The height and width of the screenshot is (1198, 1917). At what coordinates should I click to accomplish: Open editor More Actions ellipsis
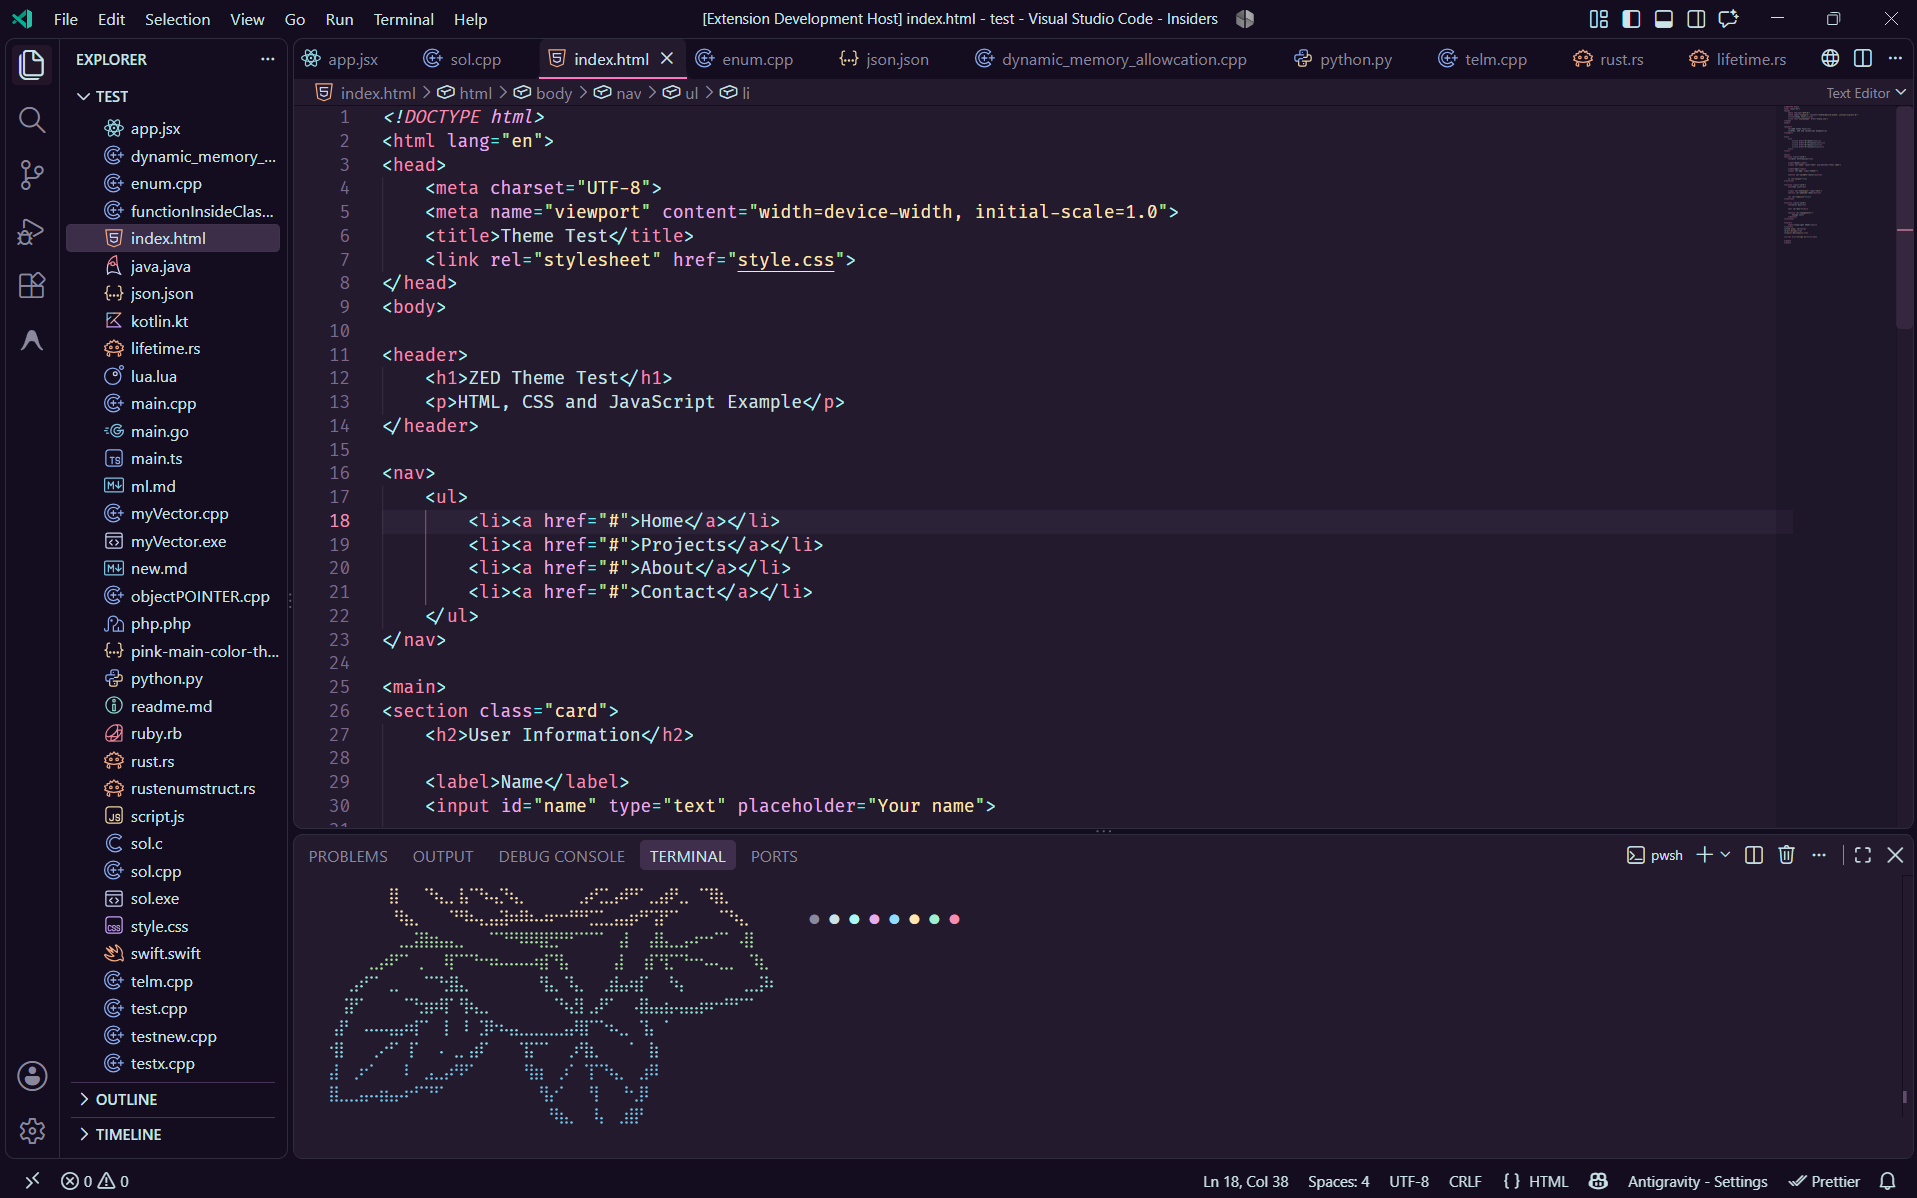tap(1895, 59)
